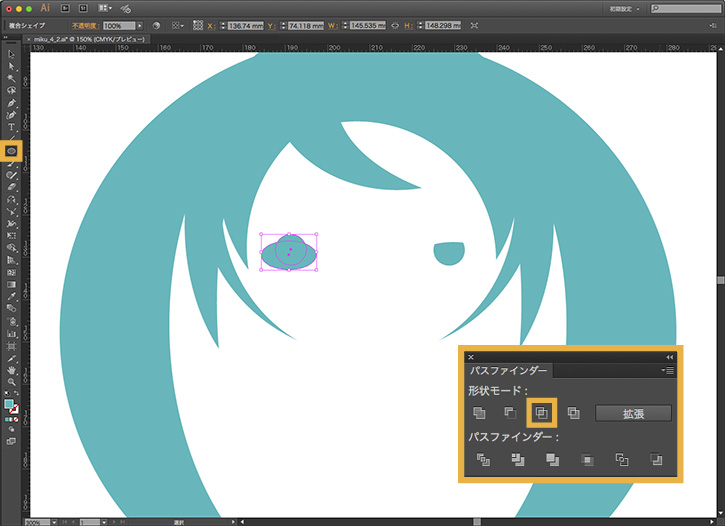The image size is (725, 526).
Task: Click the 拡張 expand button
Action: tap(633, 414)
